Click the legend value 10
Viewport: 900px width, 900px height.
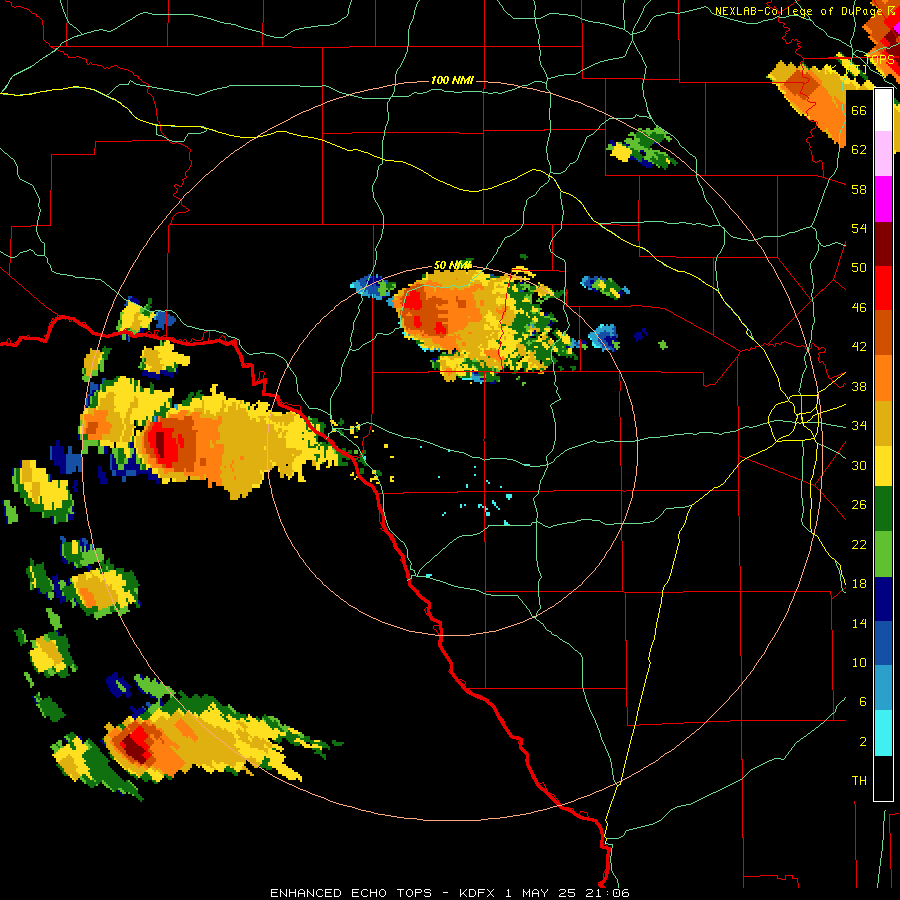(859, 662)
